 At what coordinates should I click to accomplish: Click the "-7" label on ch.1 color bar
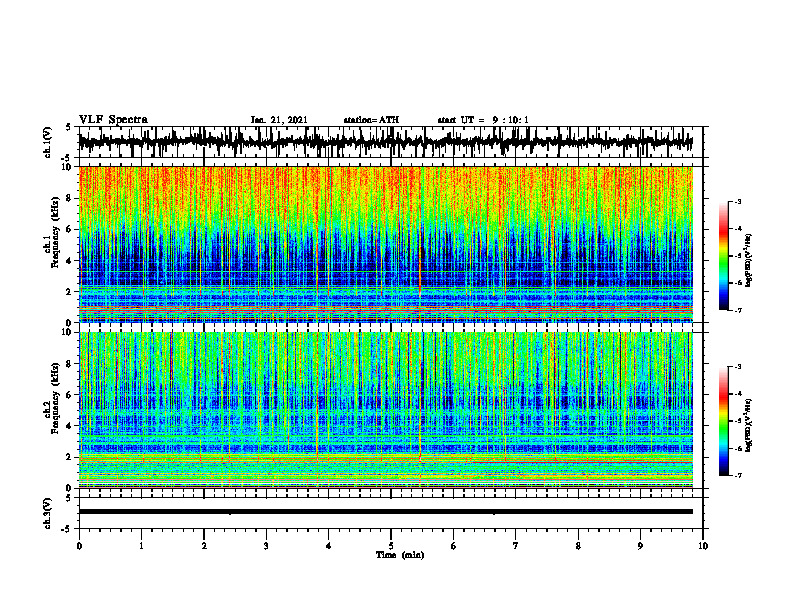[x=738, y=310]
